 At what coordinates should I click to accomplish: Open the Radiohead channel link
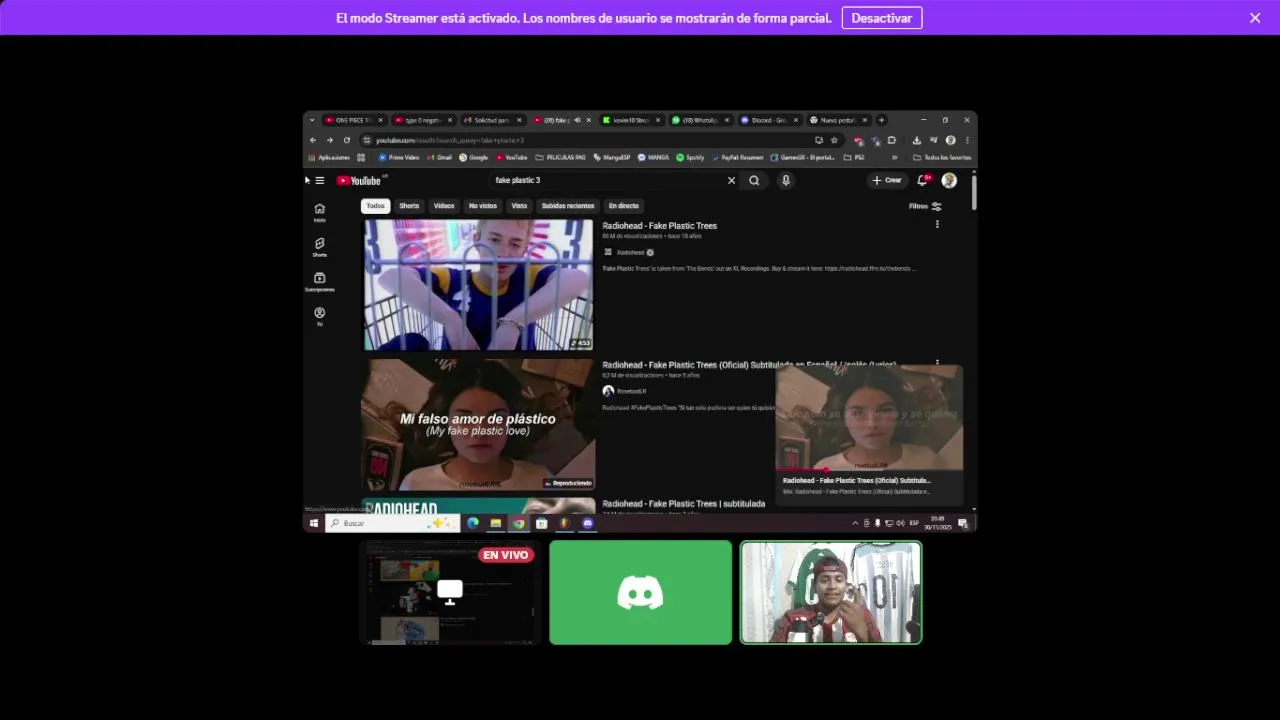coord(630,252)
